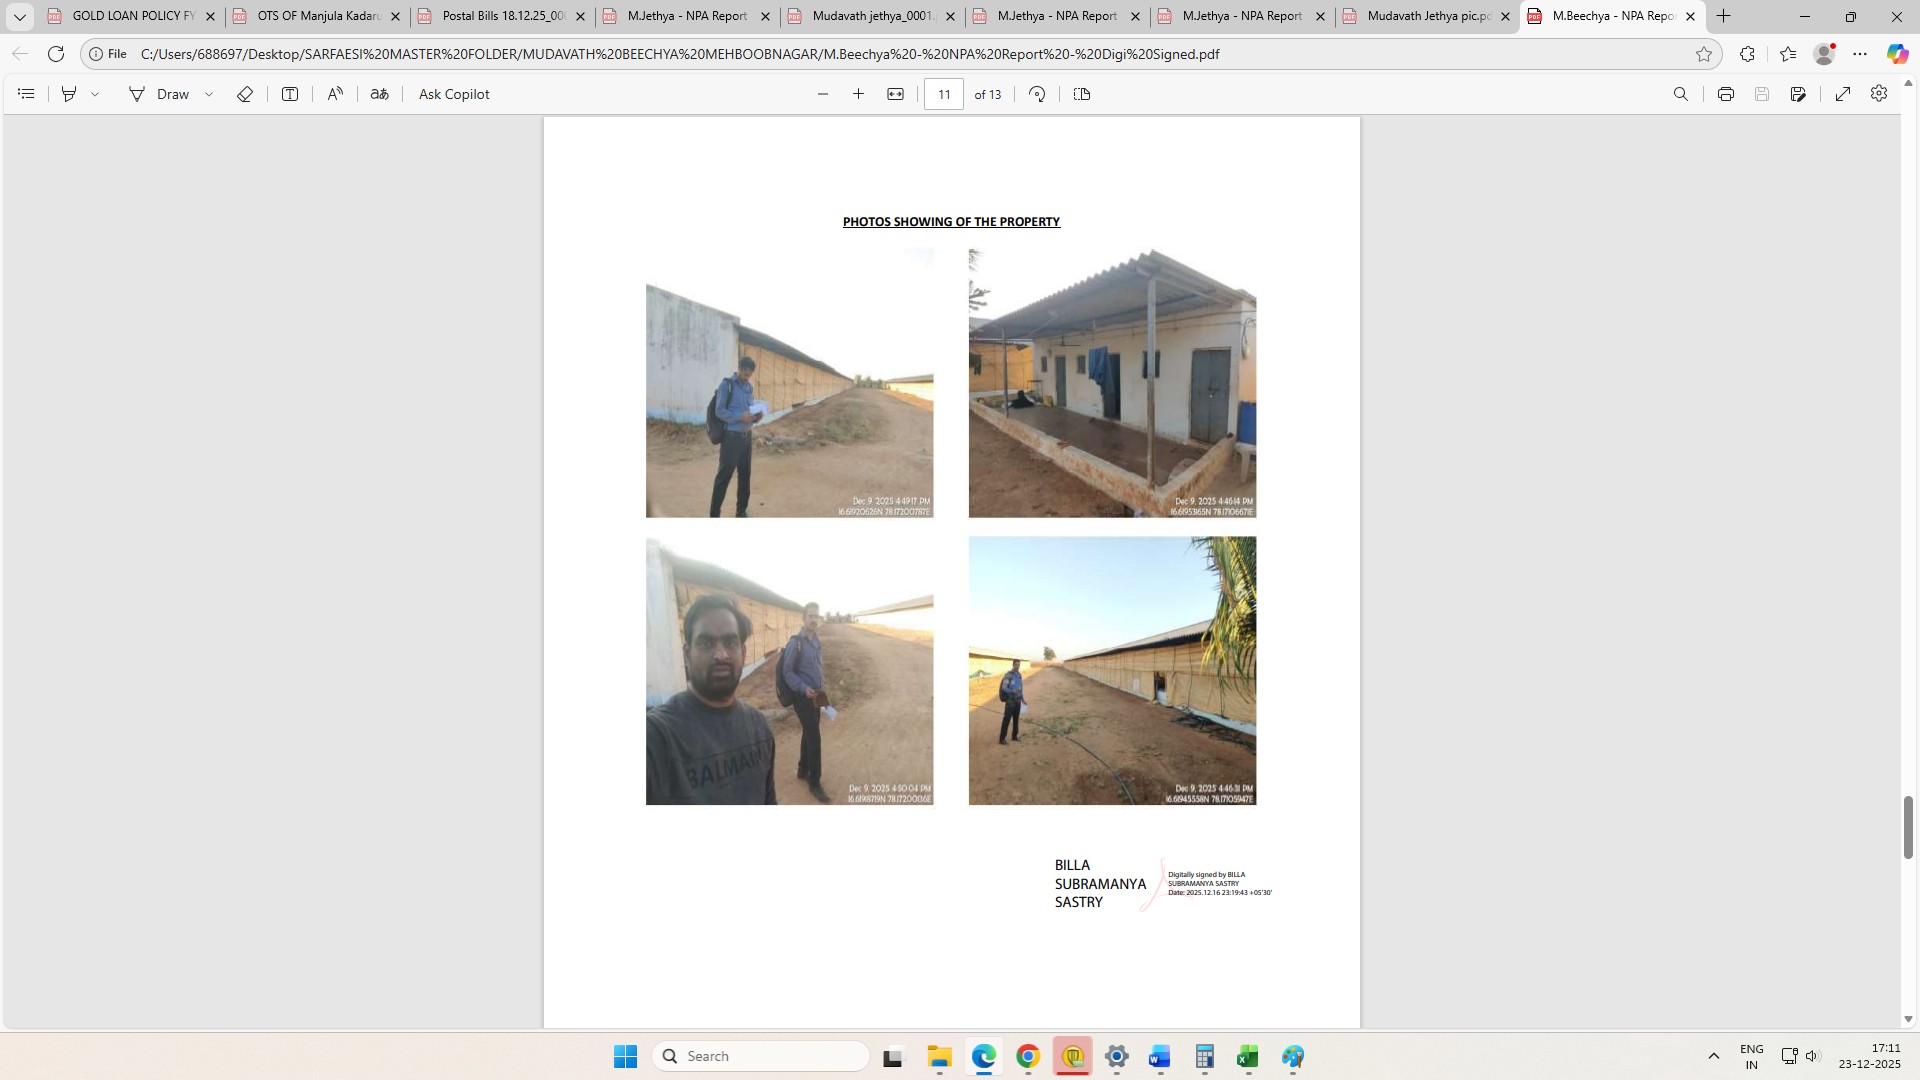Click the Zoom out minus icon
Viewport: 1920px width, 1080px height.
pyautogui.click(x=823, y=94)
